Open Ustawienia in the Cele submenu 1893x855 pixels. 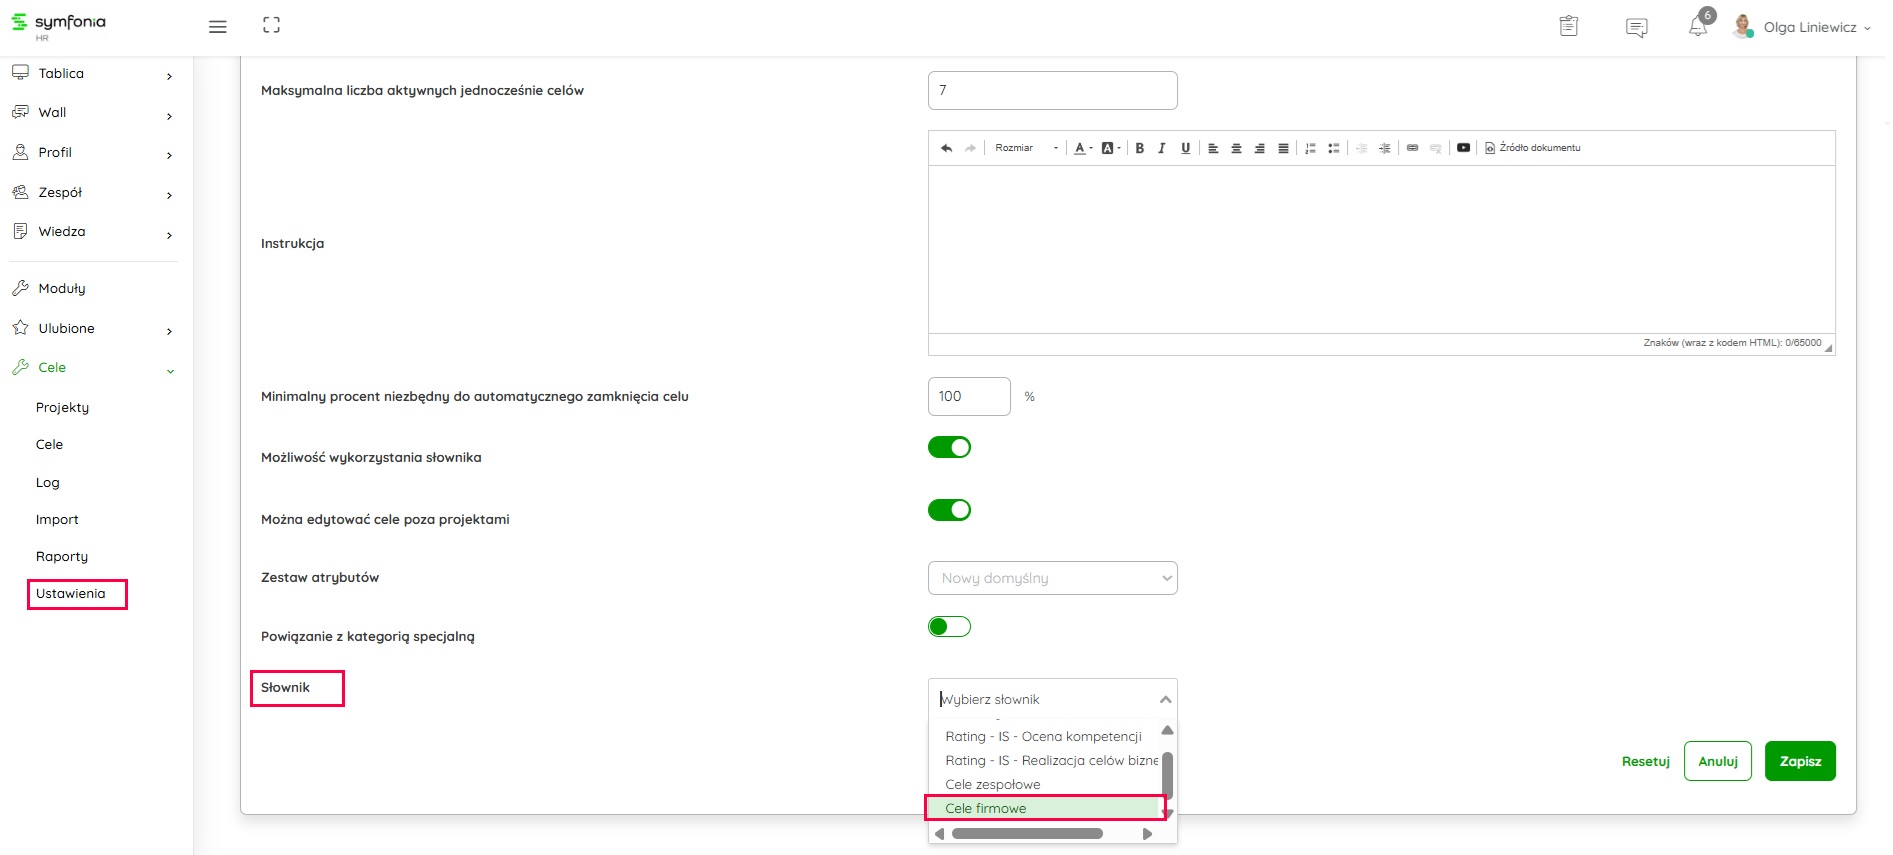click(x=71, y=594)
